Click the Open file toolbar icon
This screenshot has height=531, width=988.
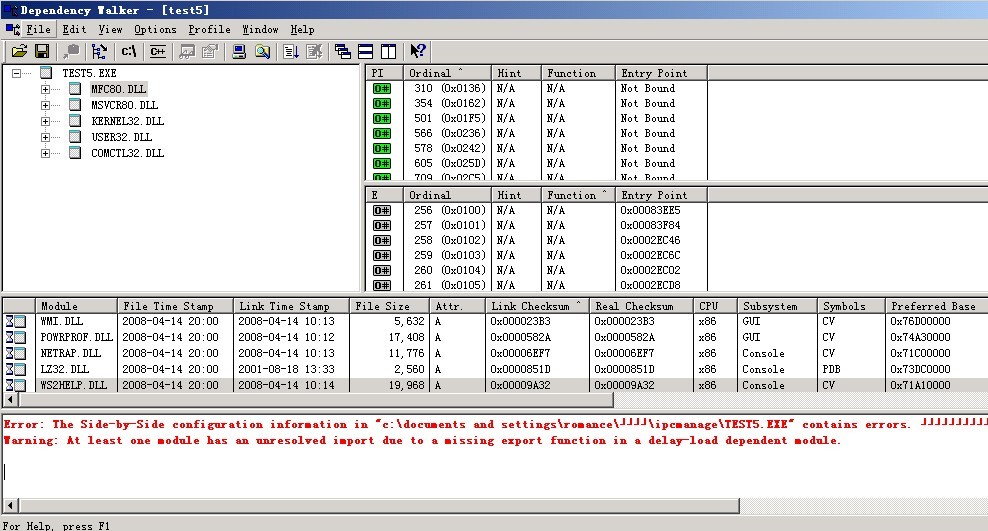tap(19, 51)
